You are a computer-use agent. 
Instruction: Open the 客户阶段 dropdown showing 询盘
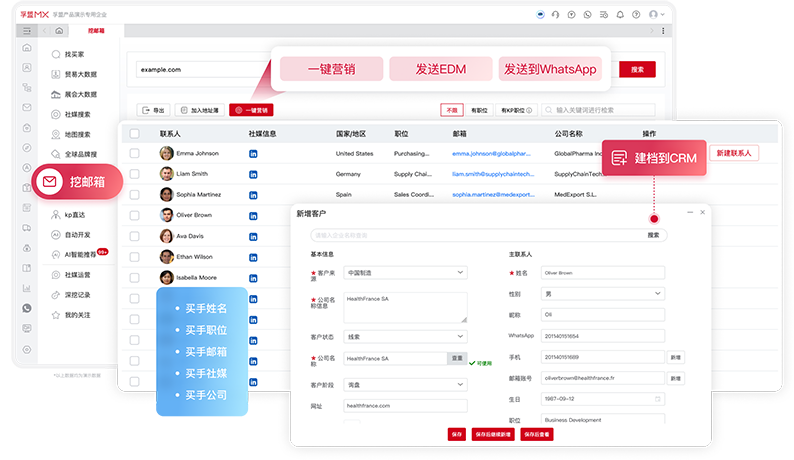tap(405, 385)
